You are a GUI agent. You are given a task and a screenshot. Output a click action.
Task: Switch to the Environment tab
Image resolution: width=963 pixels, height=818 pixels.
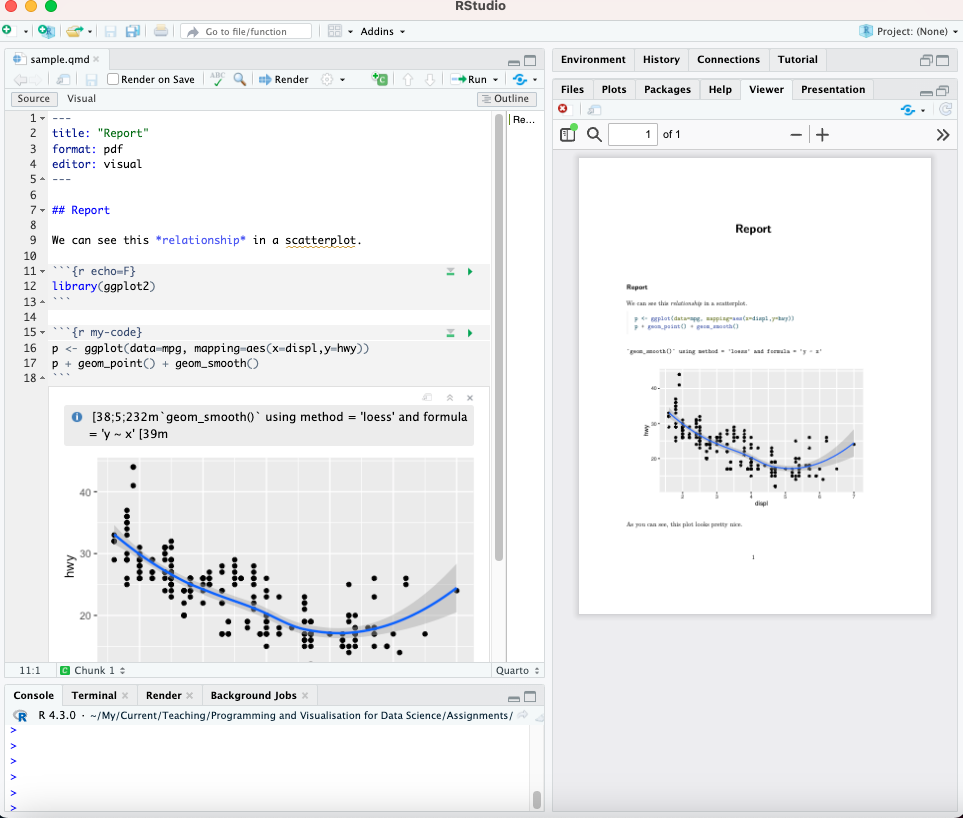593,60
